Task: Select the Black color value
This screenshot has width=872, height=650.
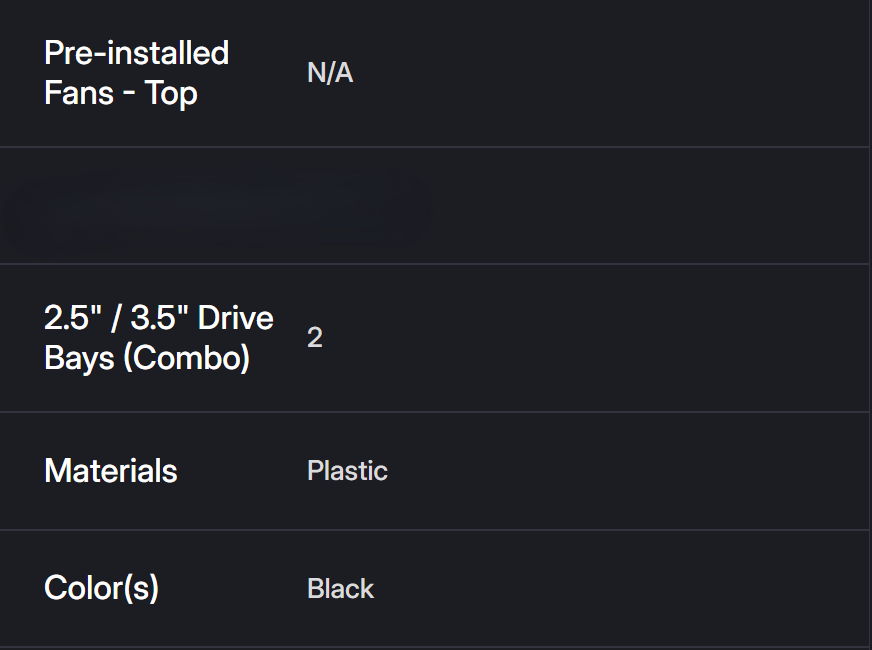Action: (x=340, y=588)
